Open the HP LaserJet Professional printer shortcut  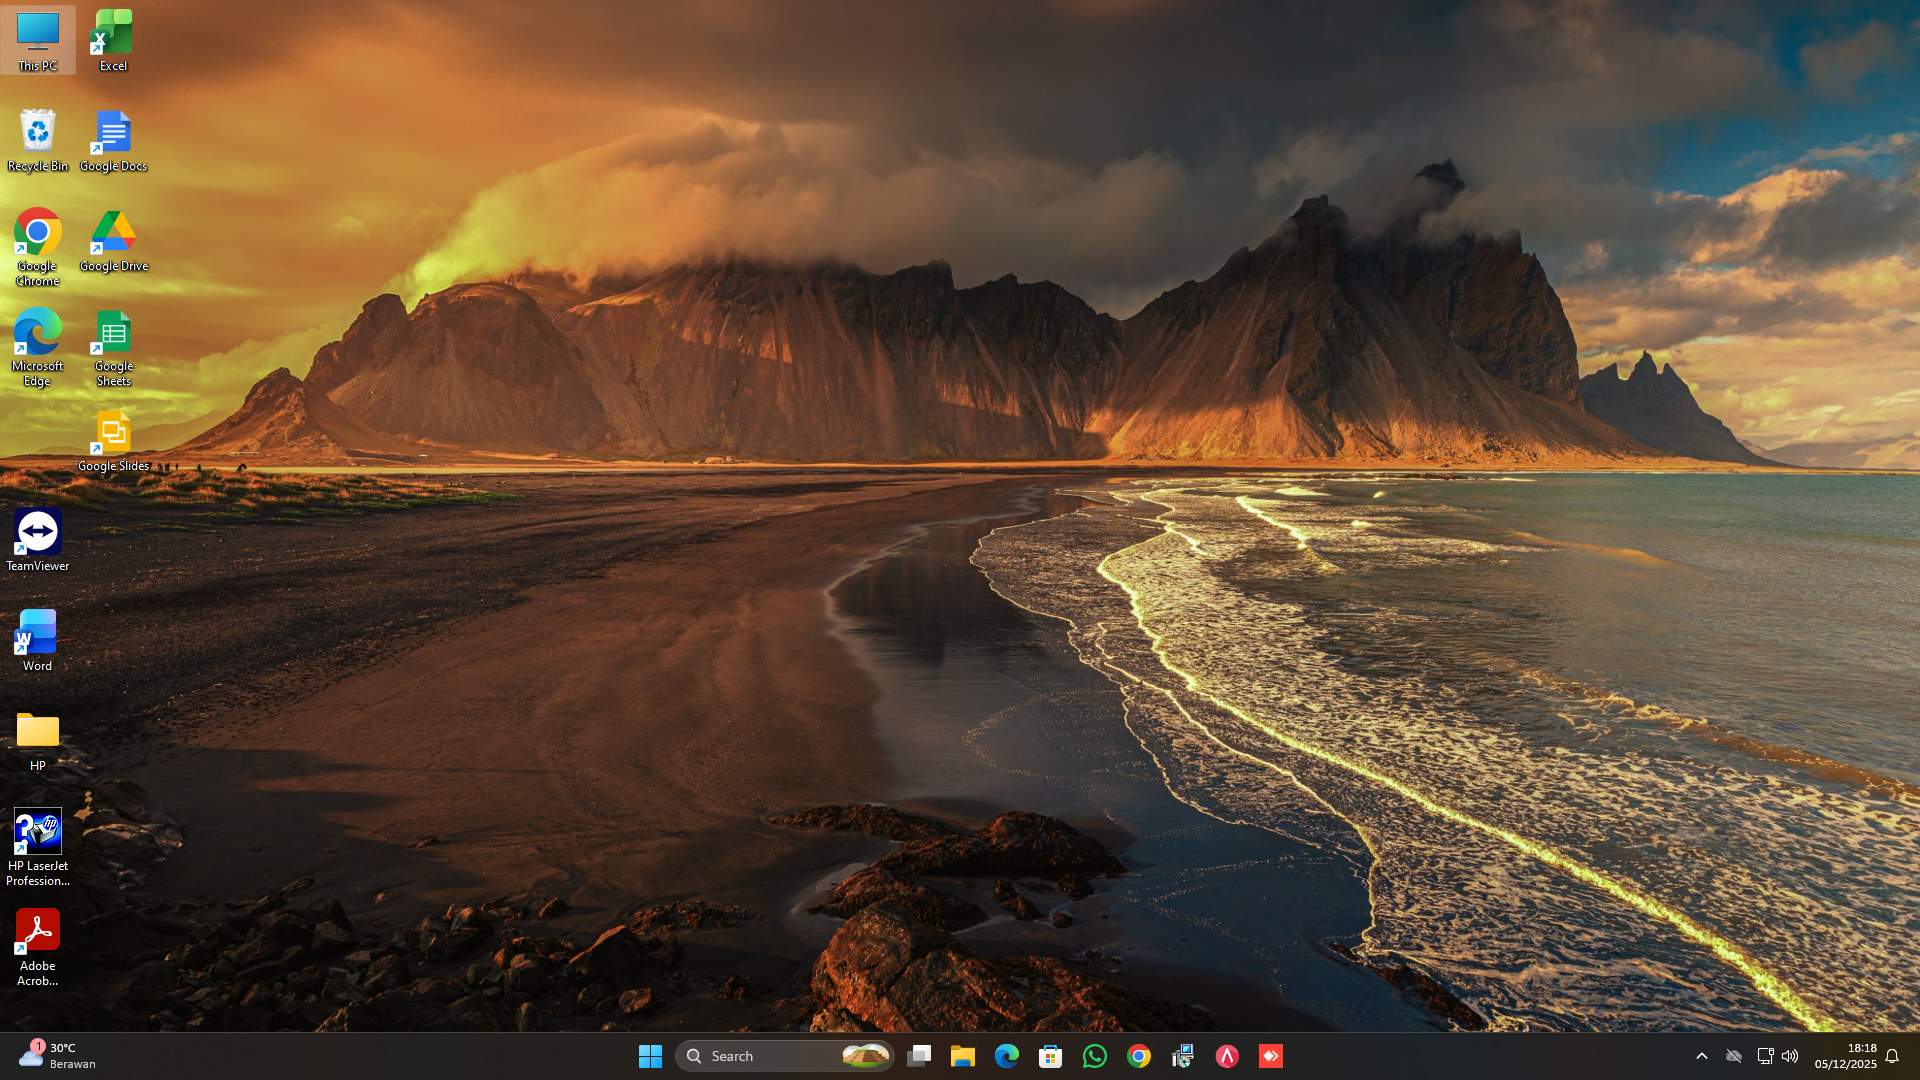click(x=38, y=832)
